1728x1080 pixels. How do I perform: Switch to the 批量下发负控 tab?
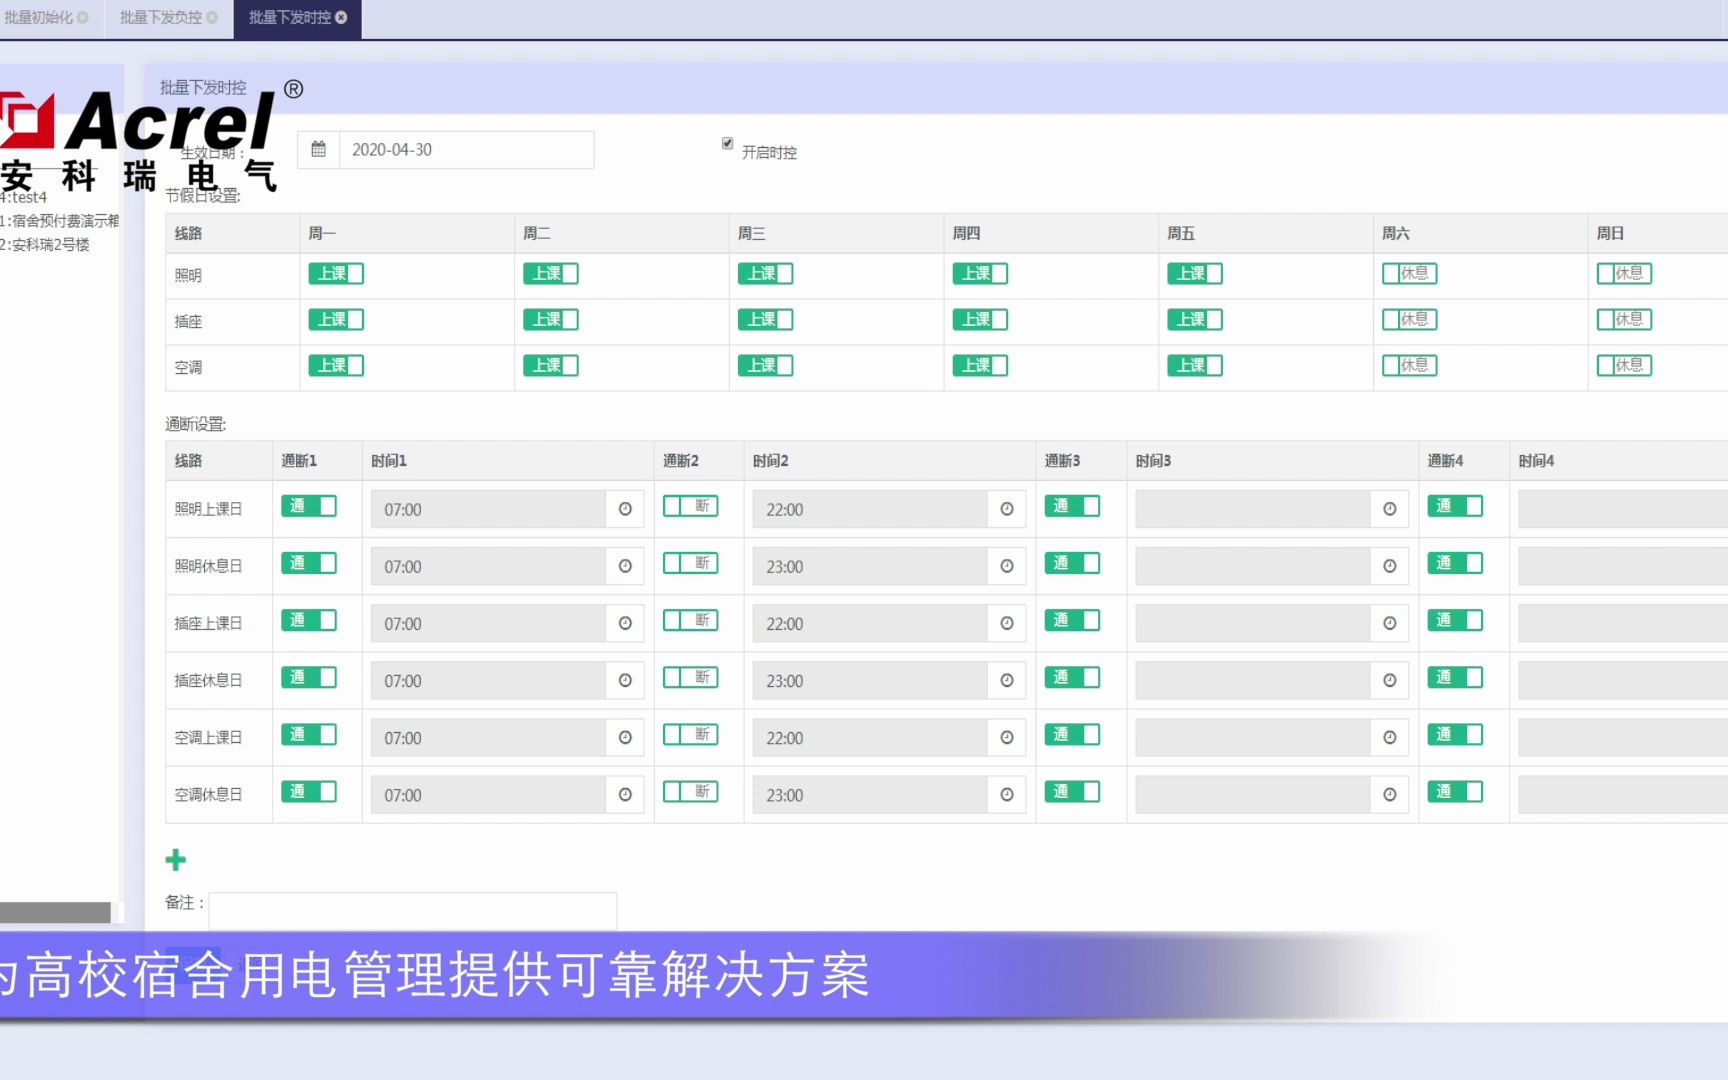point(160,17)
